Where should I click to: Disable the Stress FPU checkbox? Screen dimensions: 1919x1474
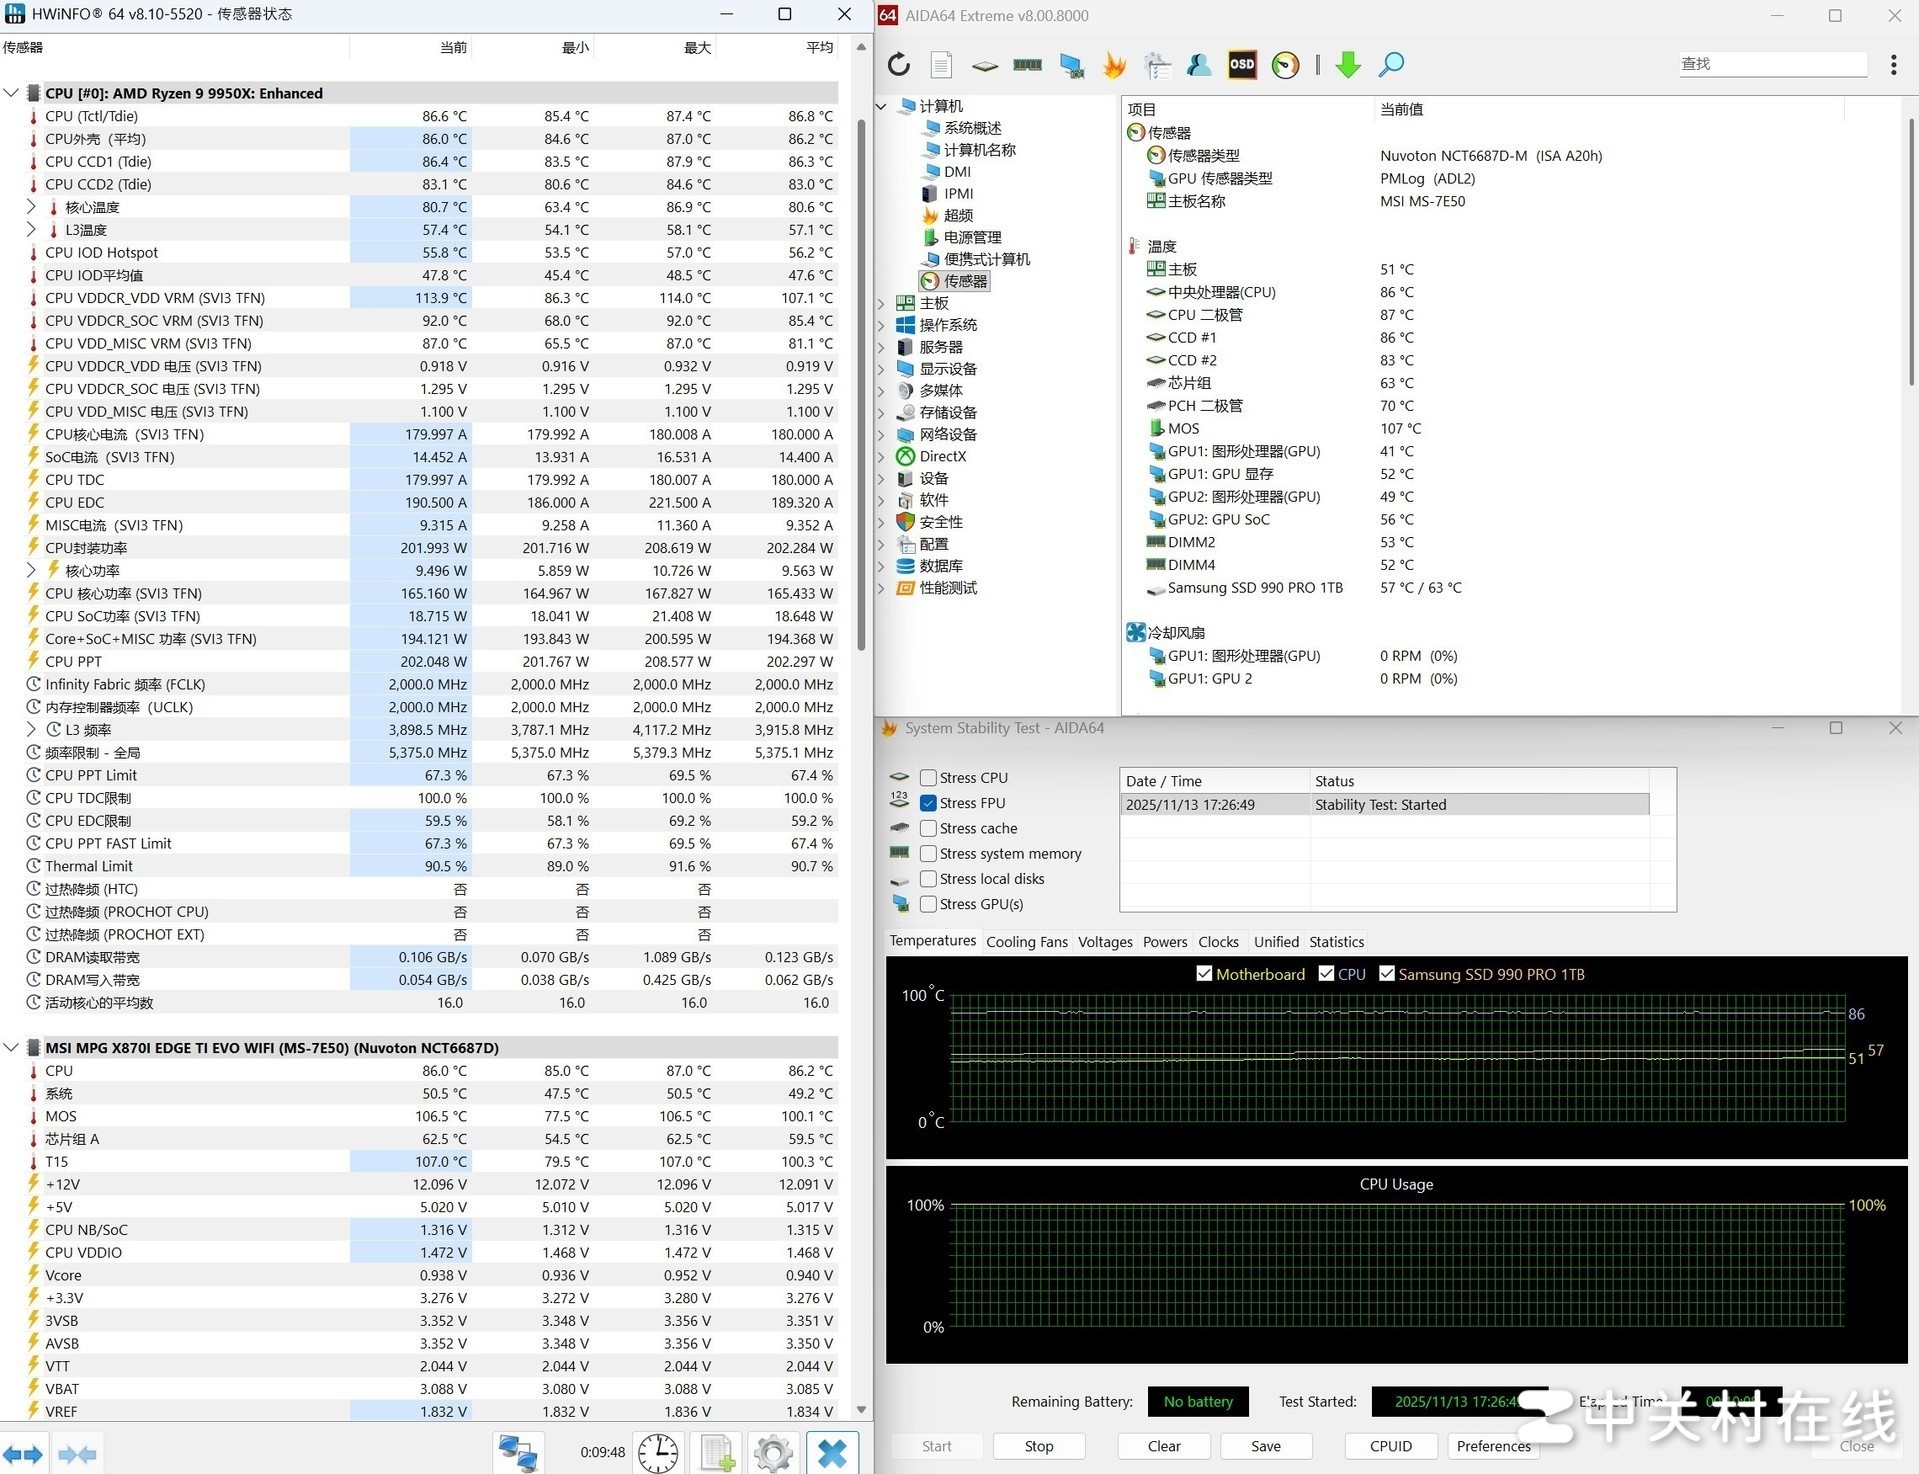[x=928, y=802]
